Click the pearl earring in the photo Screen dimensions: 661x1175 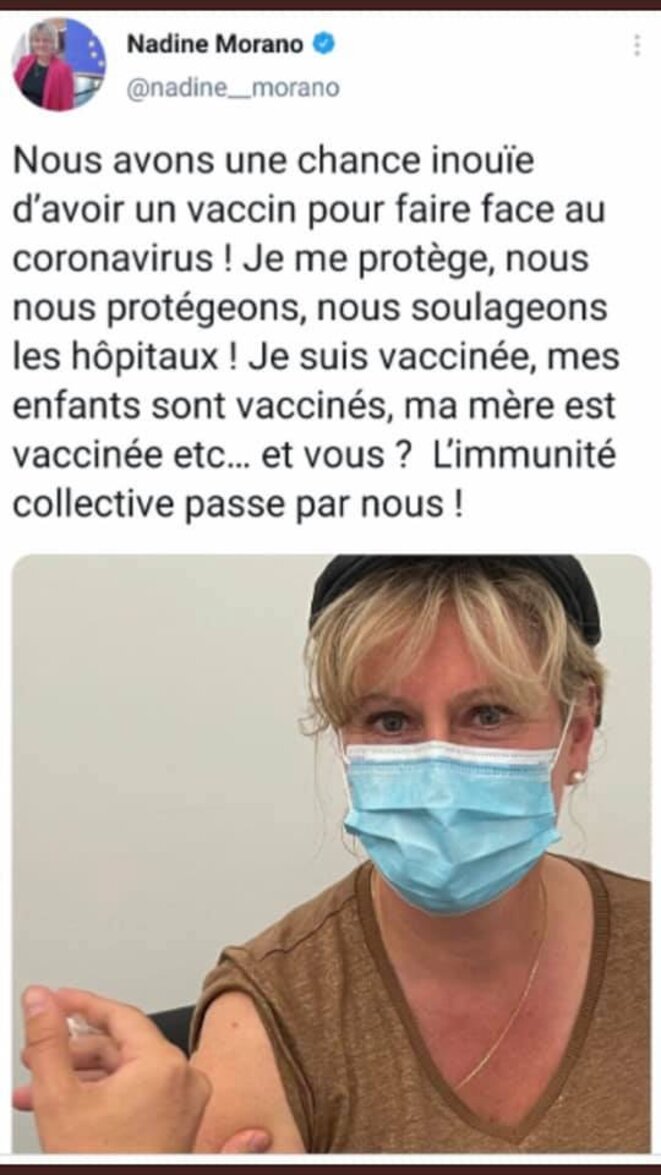(576, 777)
